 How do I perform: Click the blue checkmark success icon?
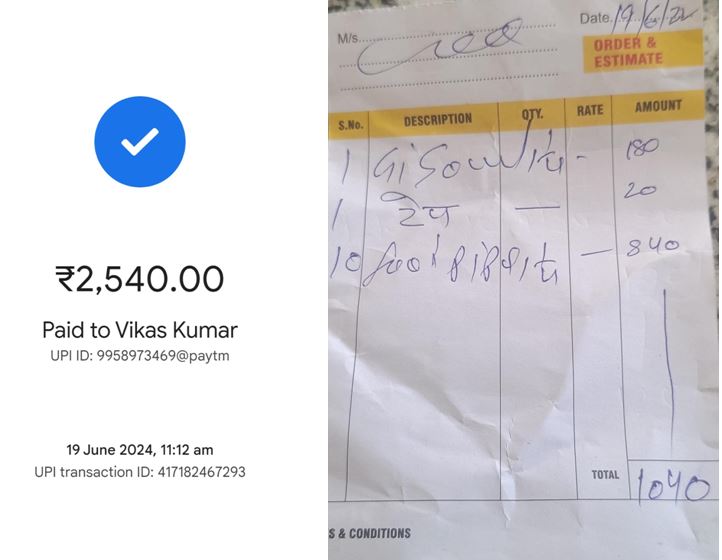click(x=140, y=141)
